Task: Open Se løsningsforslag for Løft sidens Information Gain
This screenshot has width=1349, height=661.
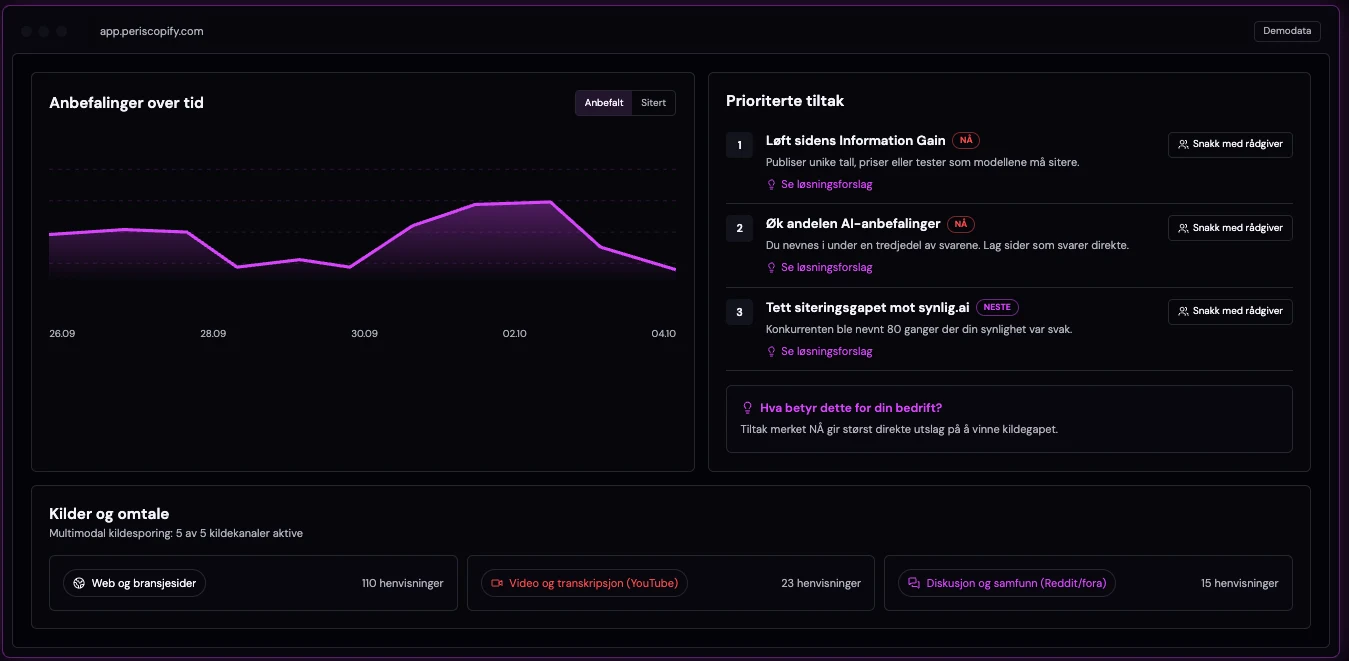Action: (x=819, y=184)
